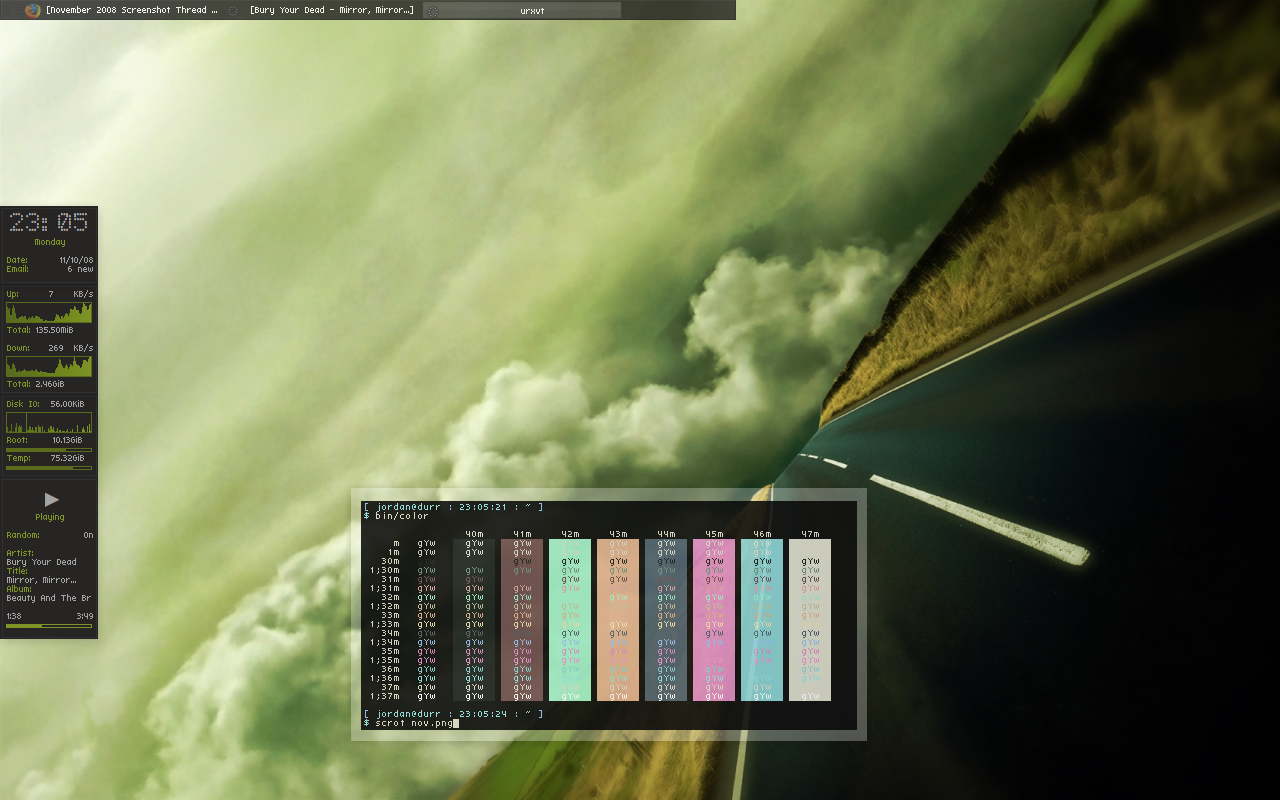Image resolution: width=1280 pixels, height=800 pixels.
Task: Click the light gray 47m color column
Action: (x=810, y=620)
